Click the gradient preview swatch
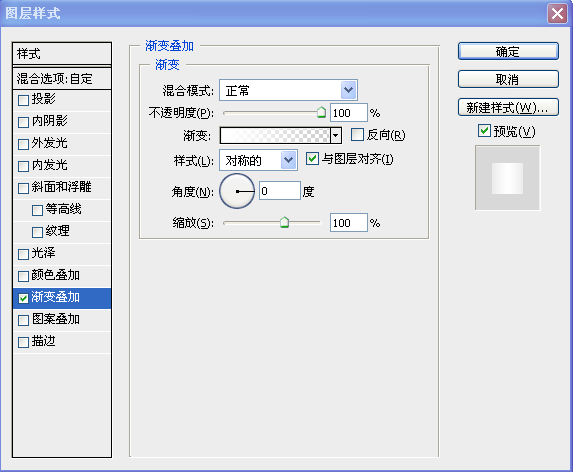 click(275, 136)
